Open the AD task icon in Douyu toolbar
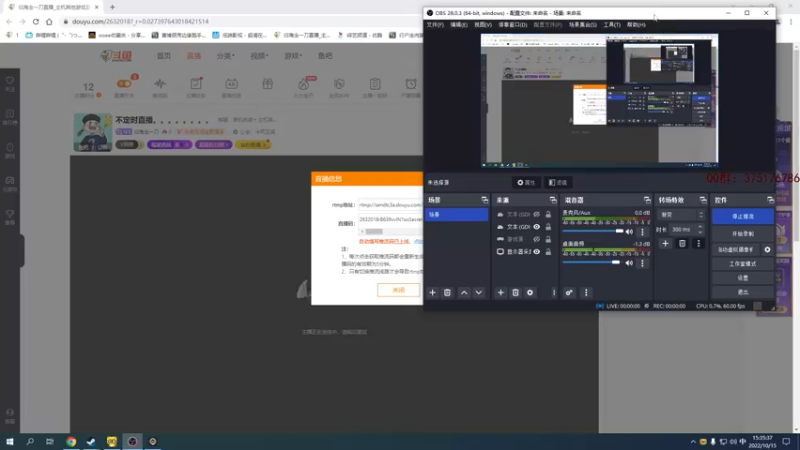The image size is (800, 450). [231, 84]
